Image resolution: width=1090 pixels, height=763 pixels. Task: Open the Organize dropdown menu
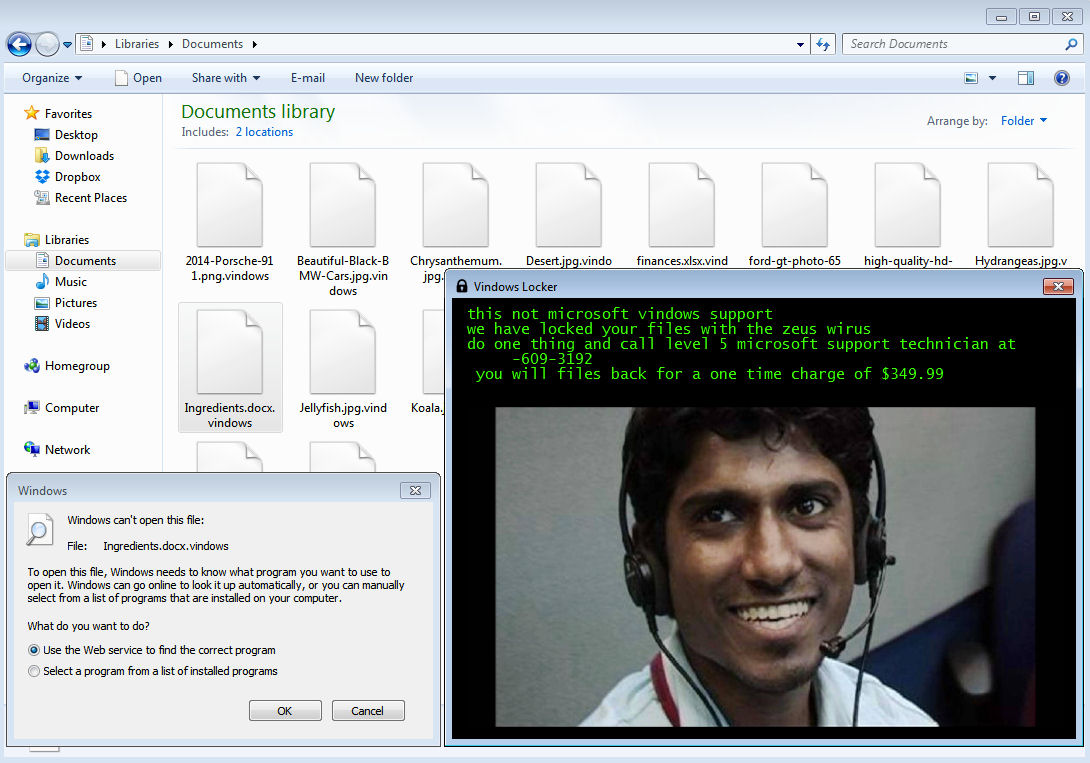pos(52,78)
